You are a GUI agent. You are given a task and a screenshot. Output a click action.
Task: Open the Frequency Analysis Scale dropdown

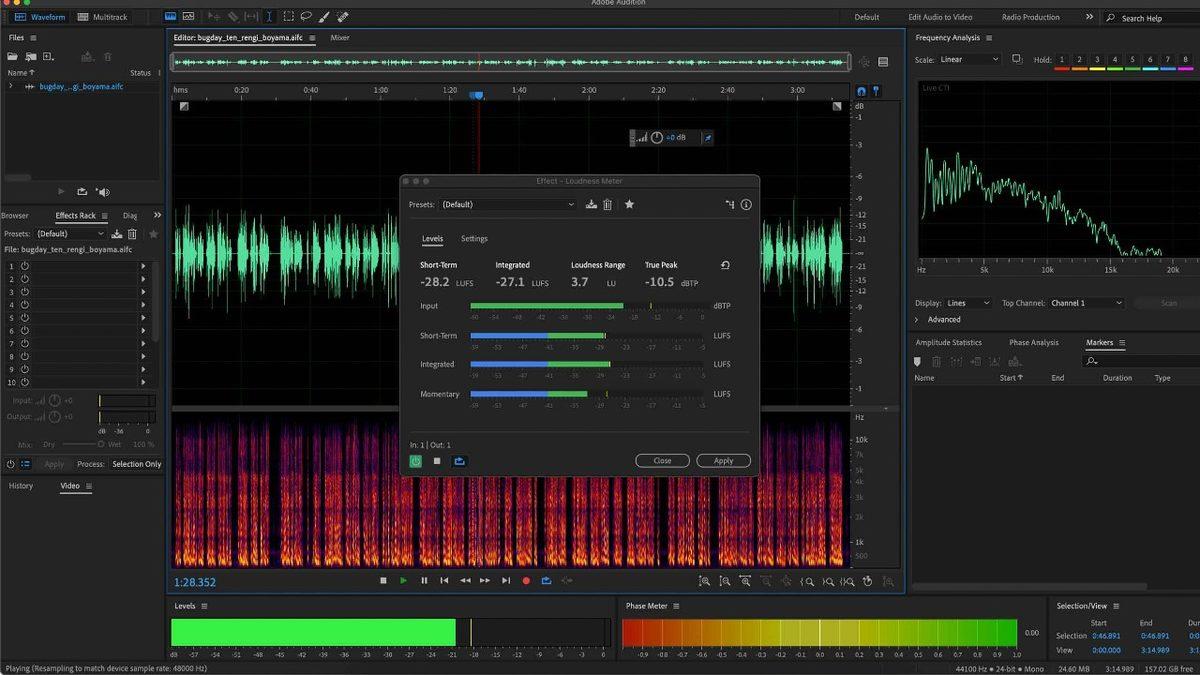tap(968, 60)
